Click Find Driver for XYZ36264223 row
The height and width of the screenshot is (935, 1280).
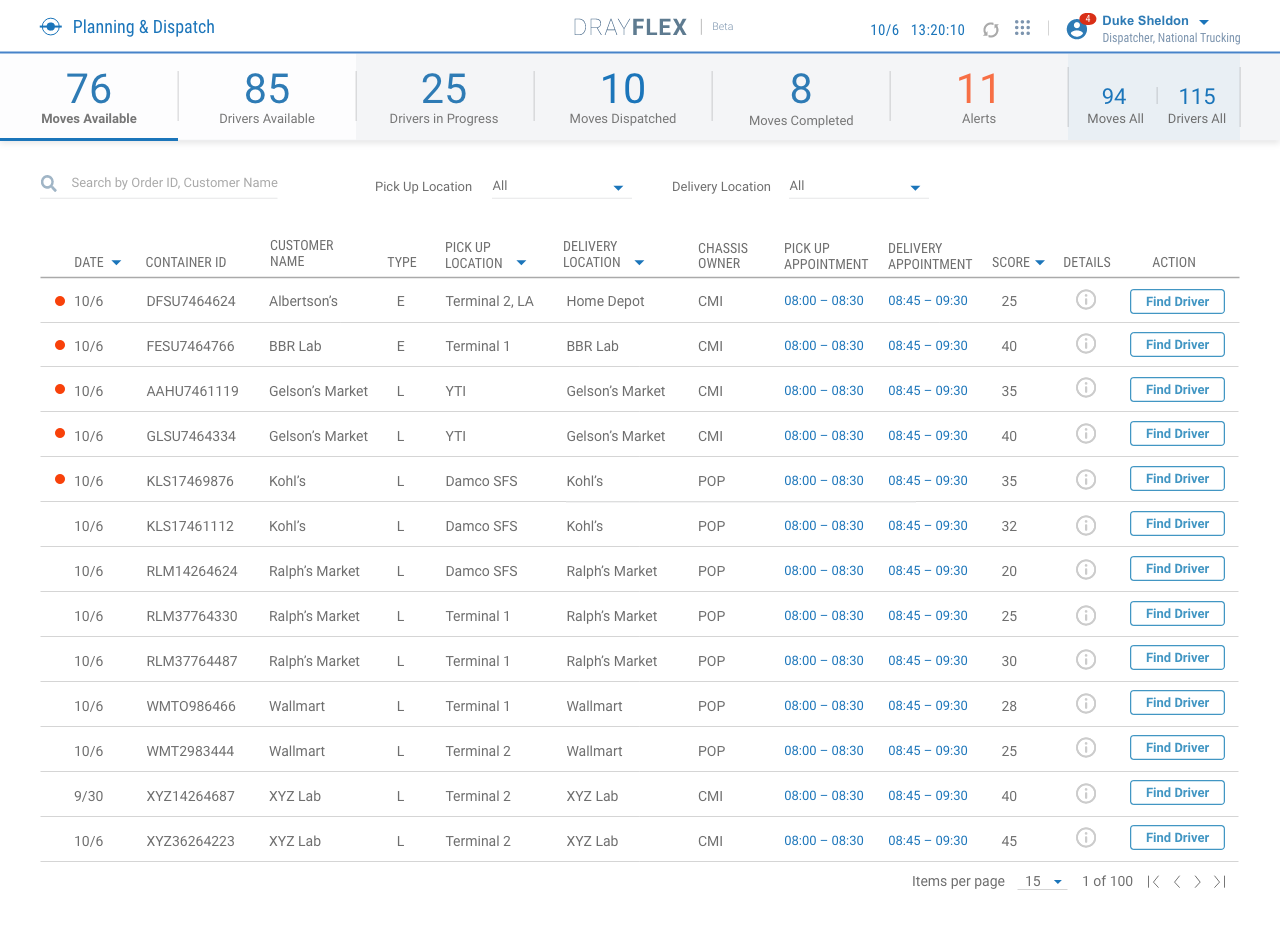1177,838
